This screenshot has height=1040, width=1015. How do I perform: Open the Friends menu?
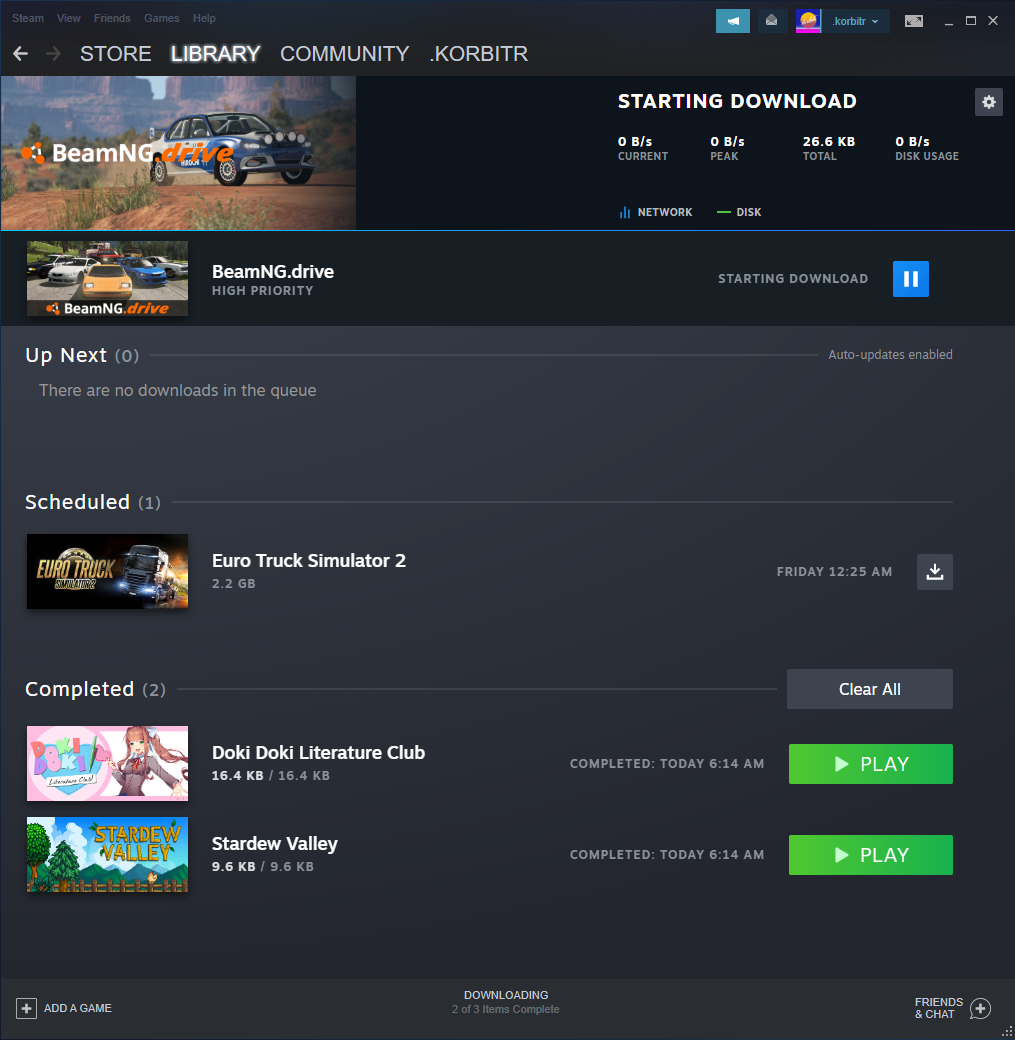click(112, 18)
